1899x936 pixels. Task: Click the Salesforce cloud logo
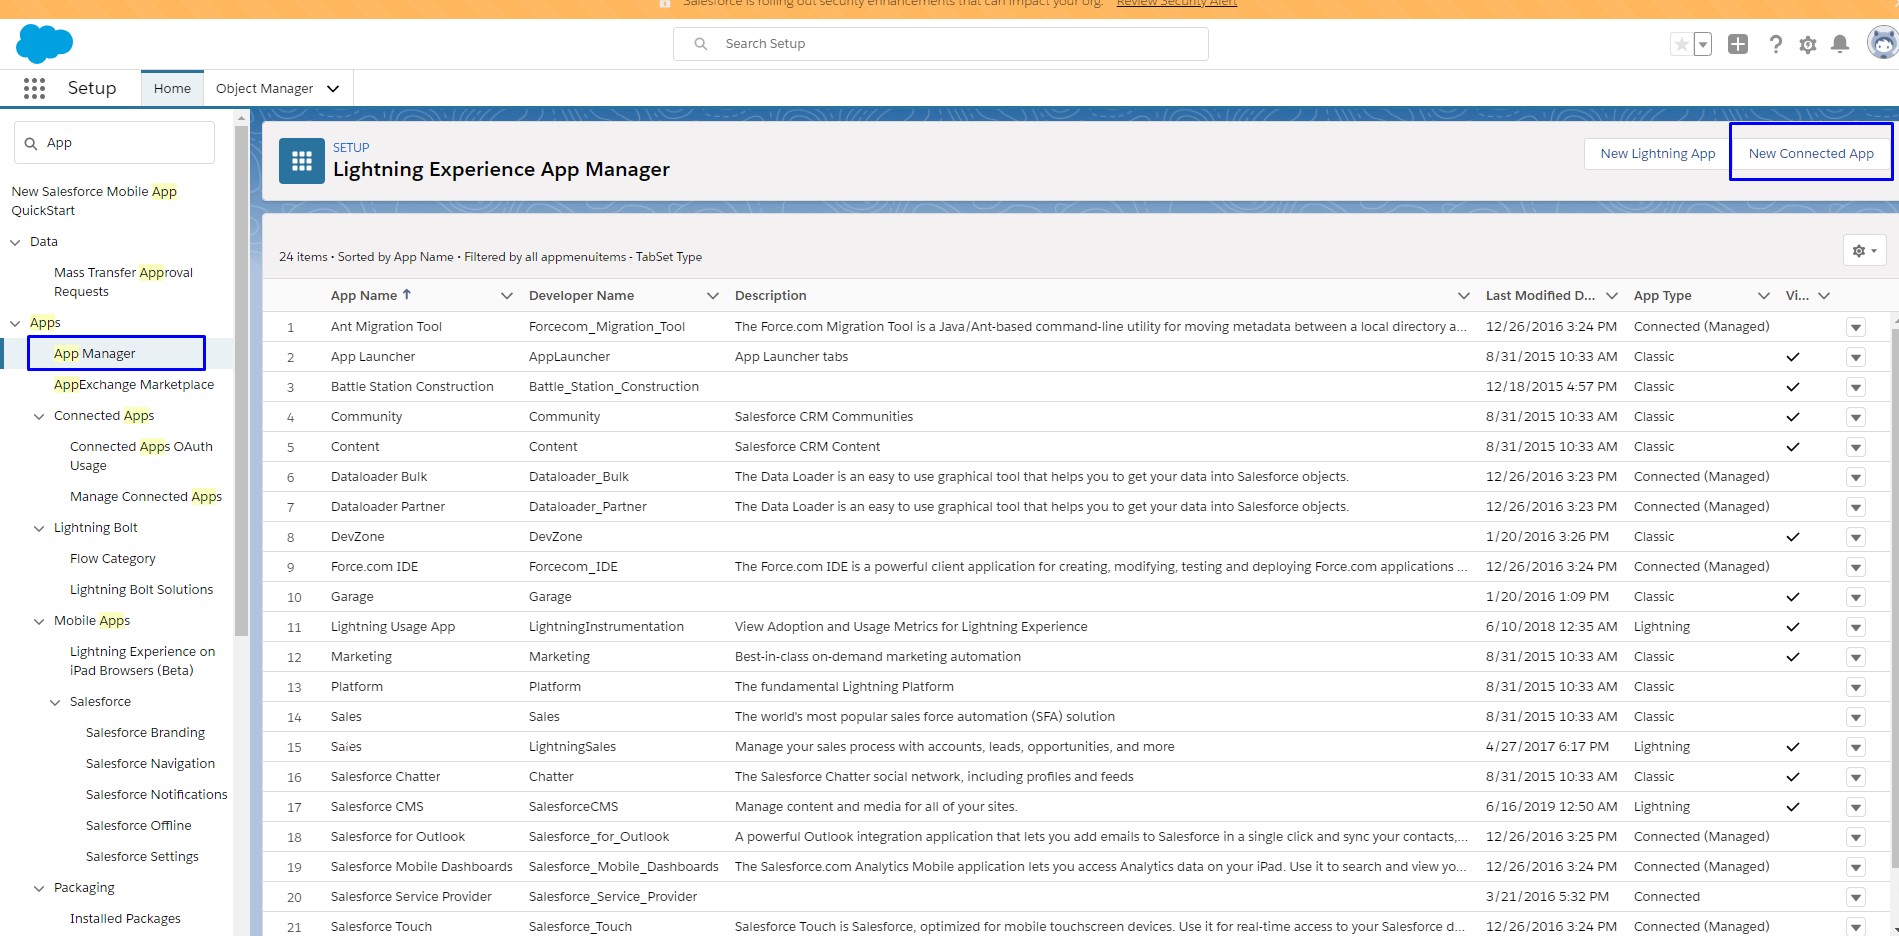(x=44, y=44)
